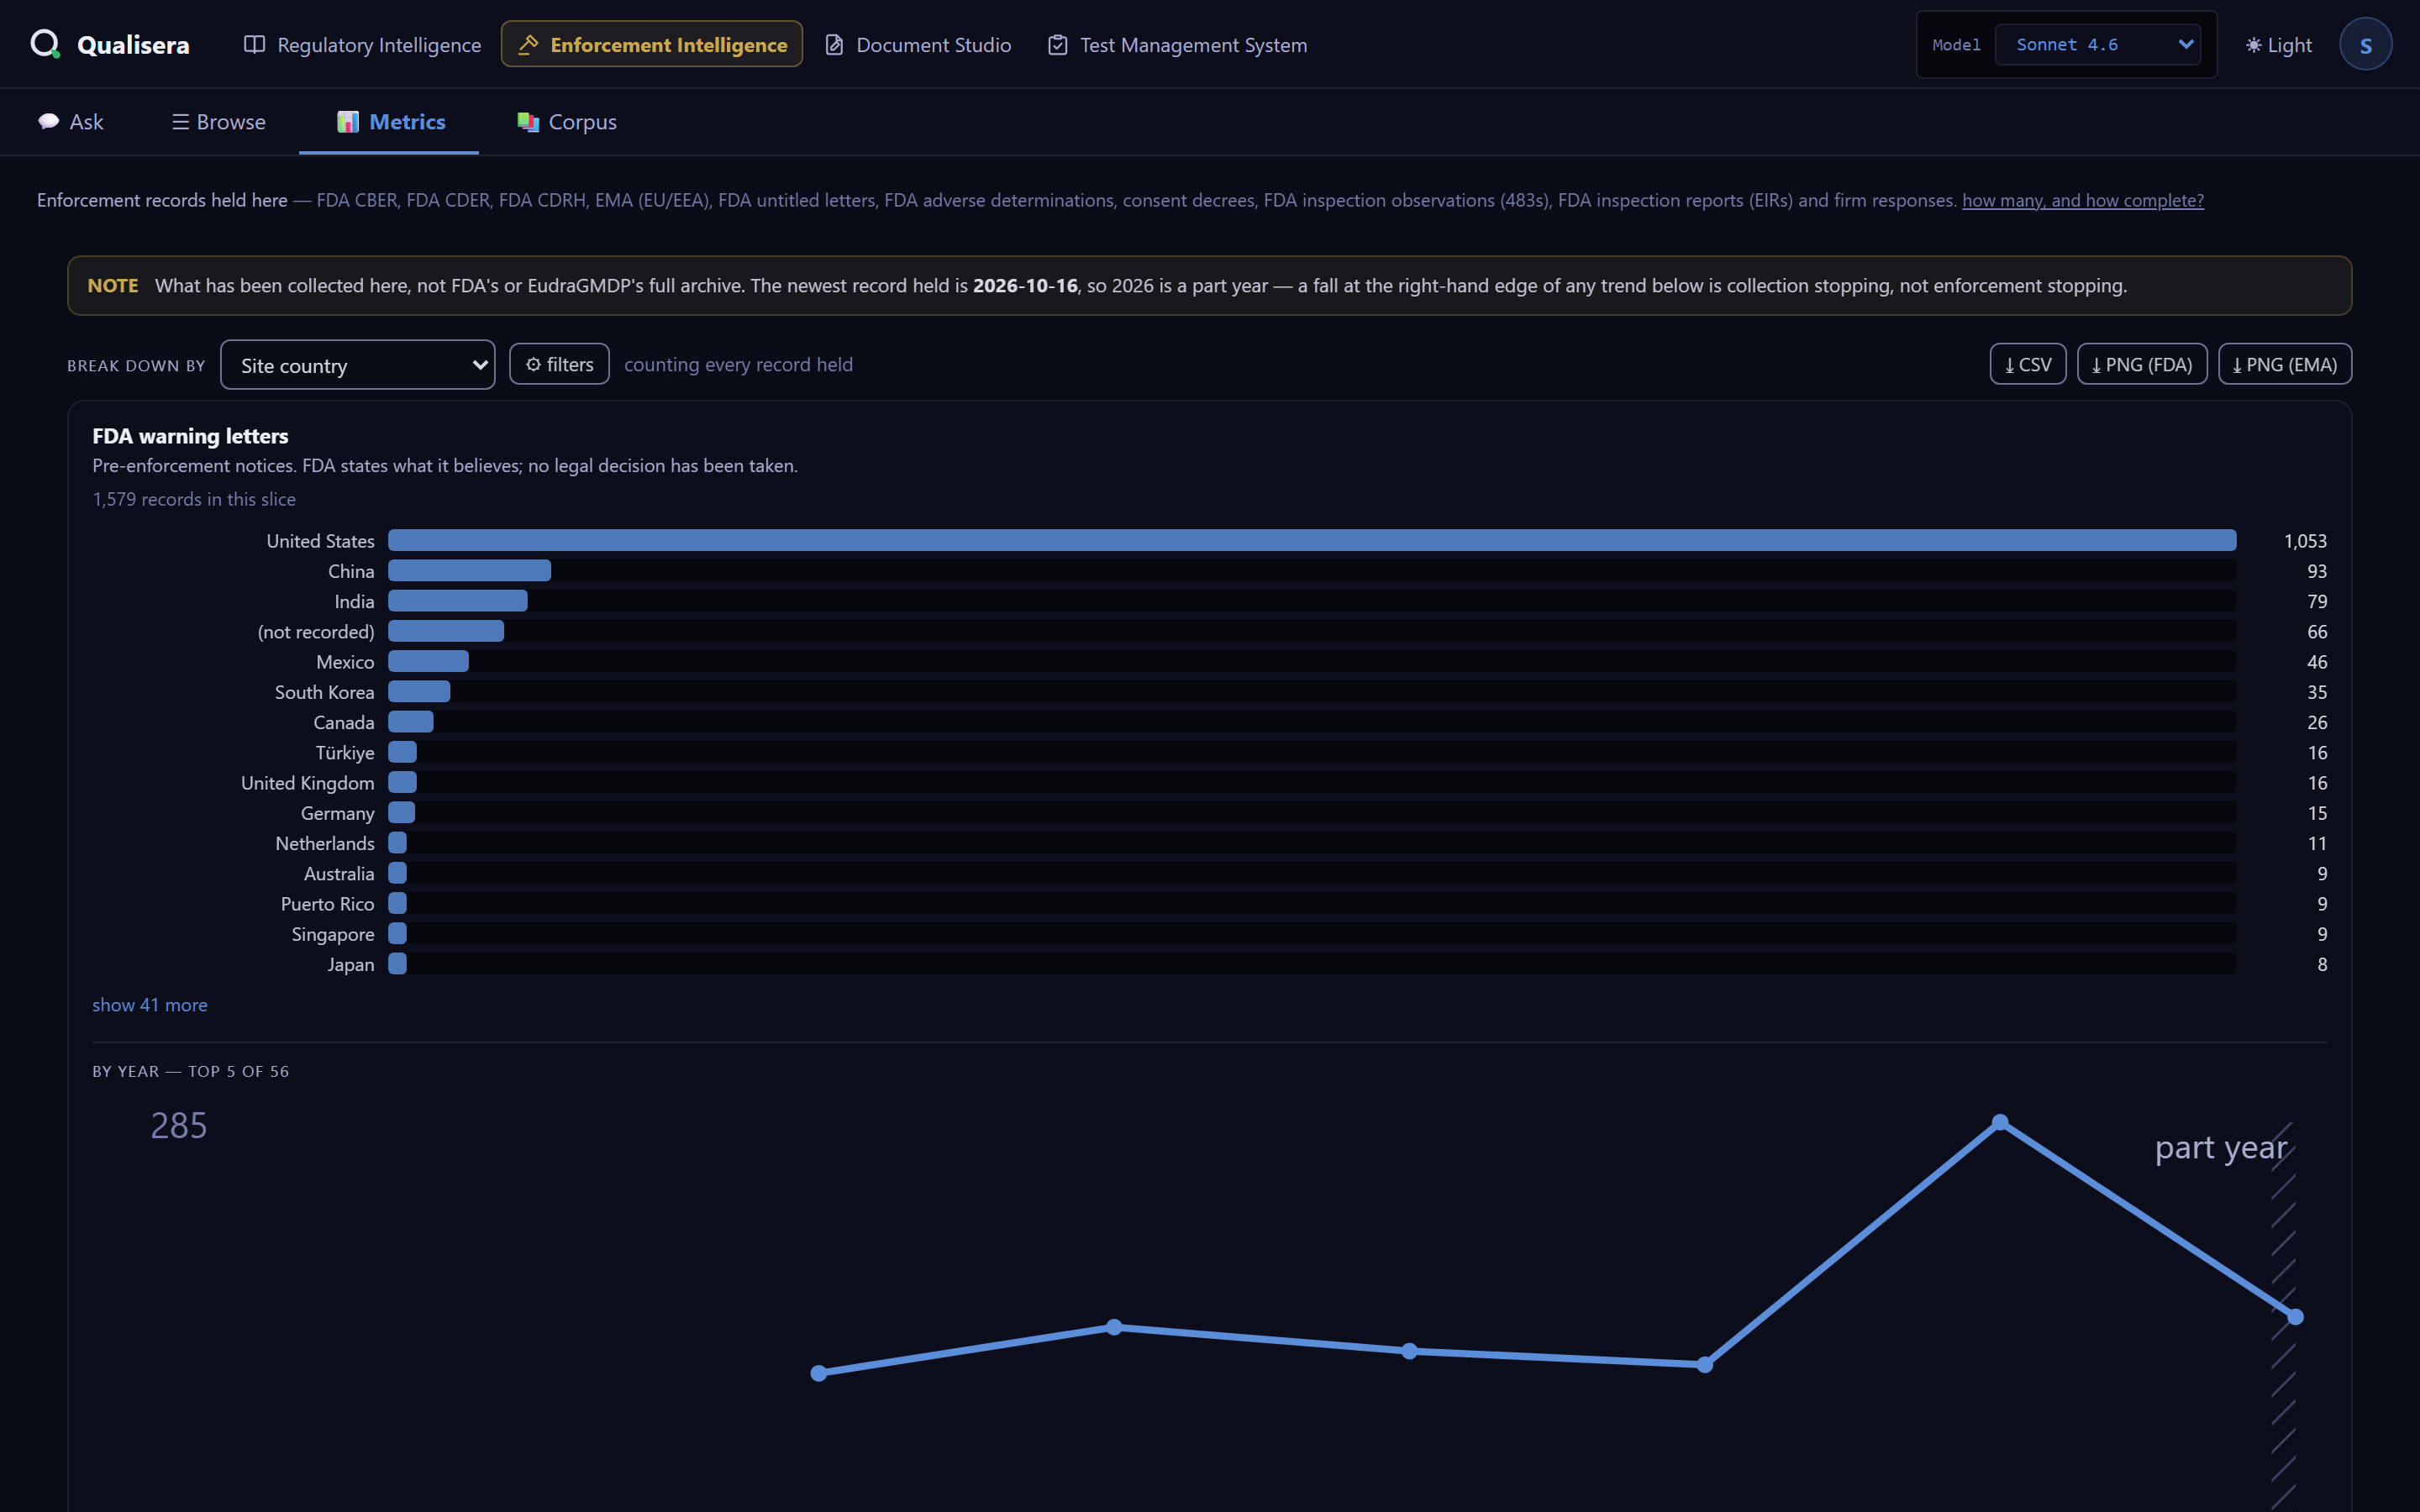This screenshot has width=2420, height=1512.
Task: Click the Qualisera logo icon
Action: 45,44
